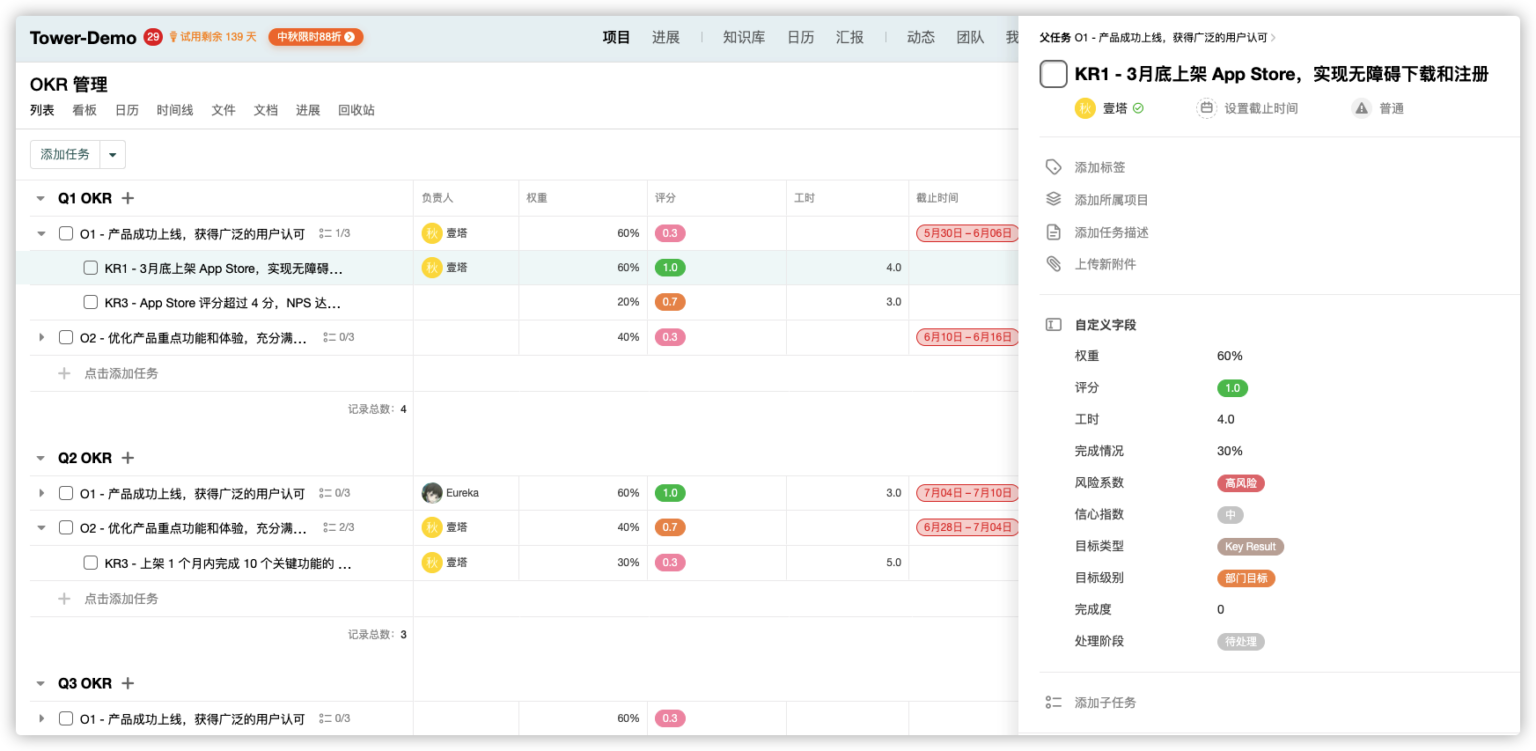
Task: Check the O1 task checkbox under Q1 OKR
Action: click(65, 232)
